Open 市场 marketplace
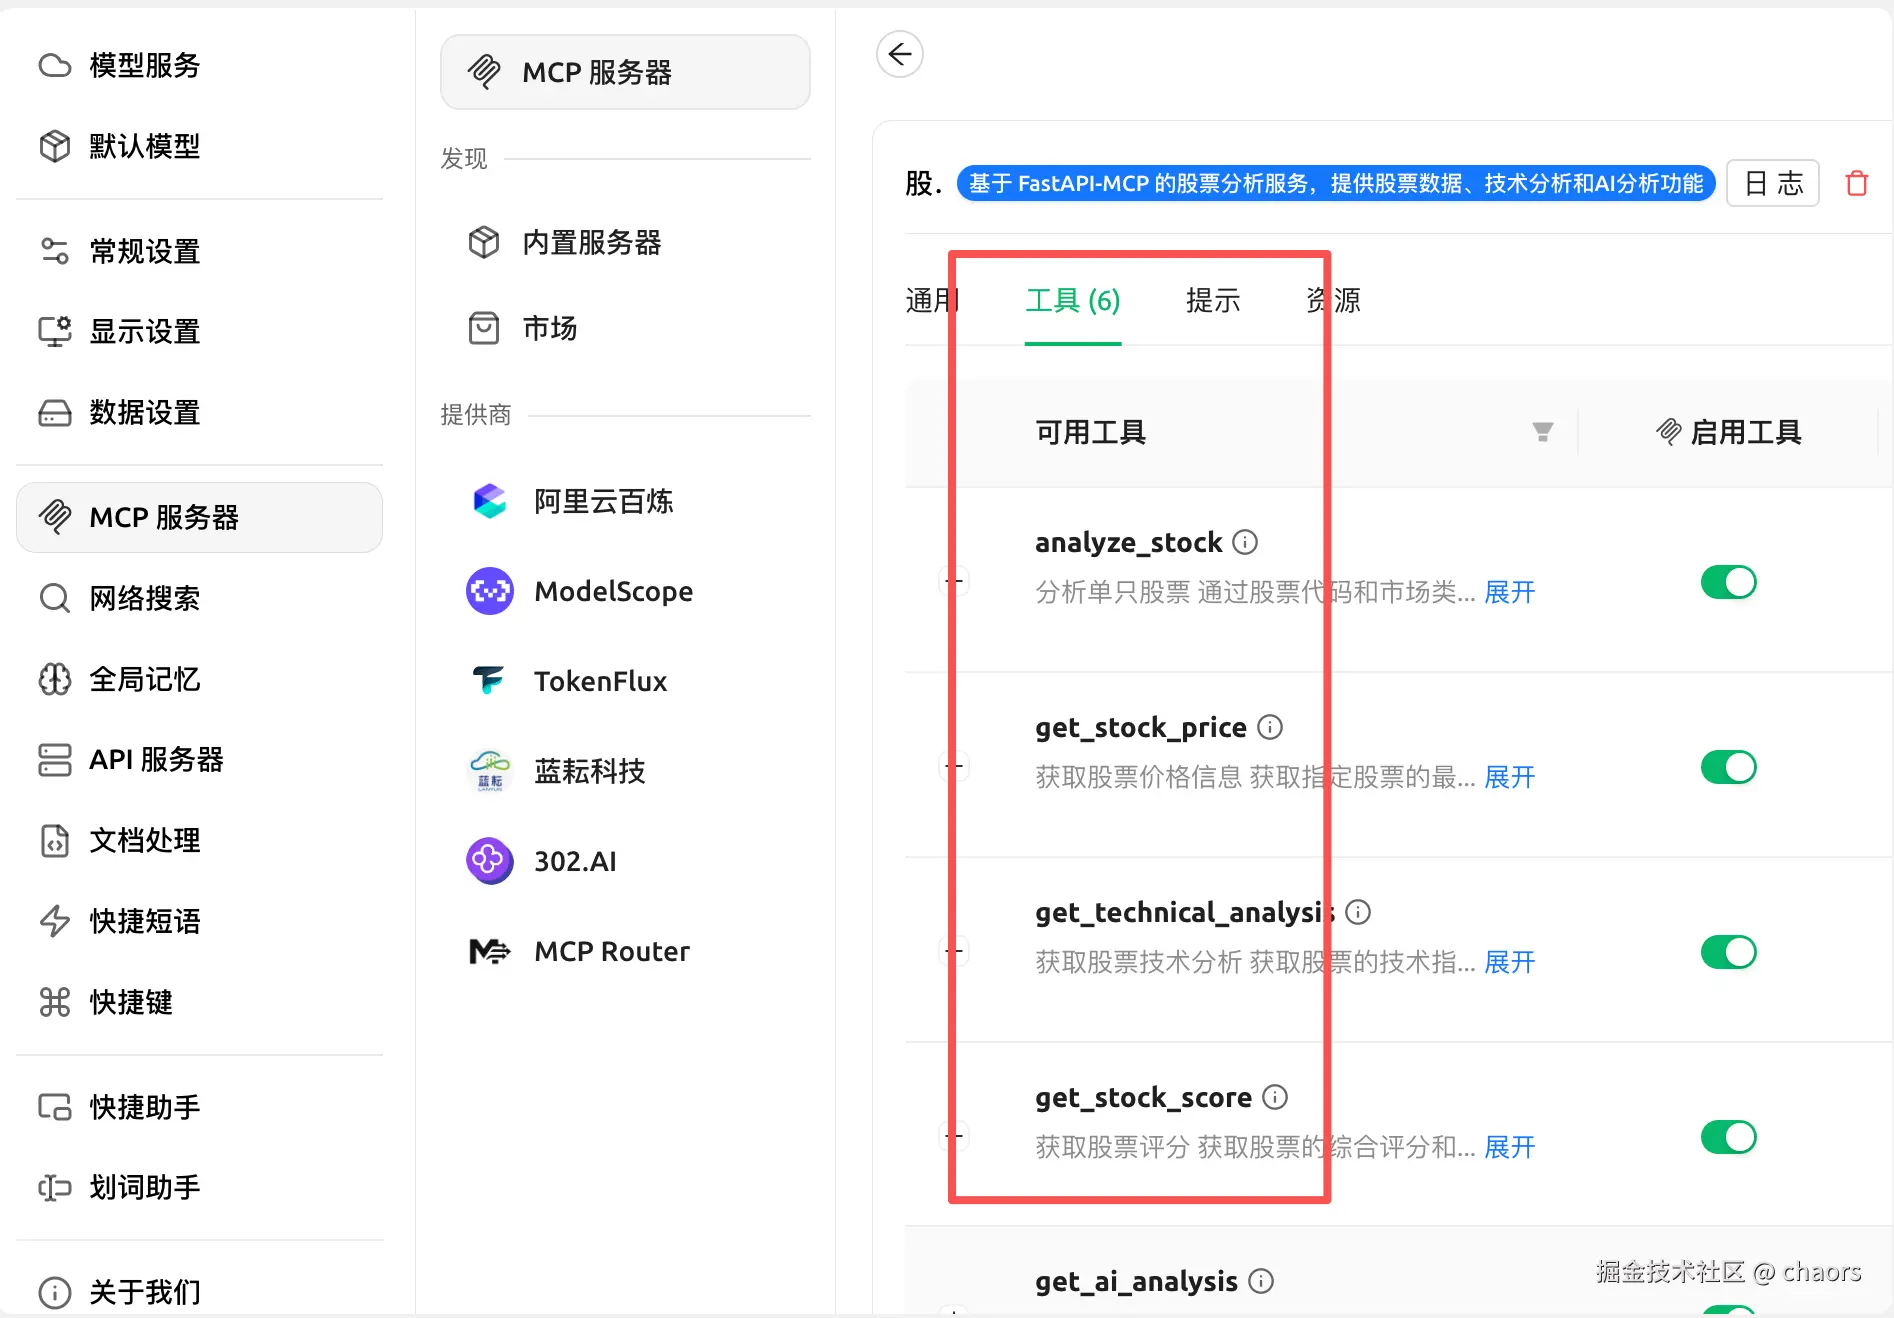This screenshot has width=1894, height=1318. coord(625,328)
